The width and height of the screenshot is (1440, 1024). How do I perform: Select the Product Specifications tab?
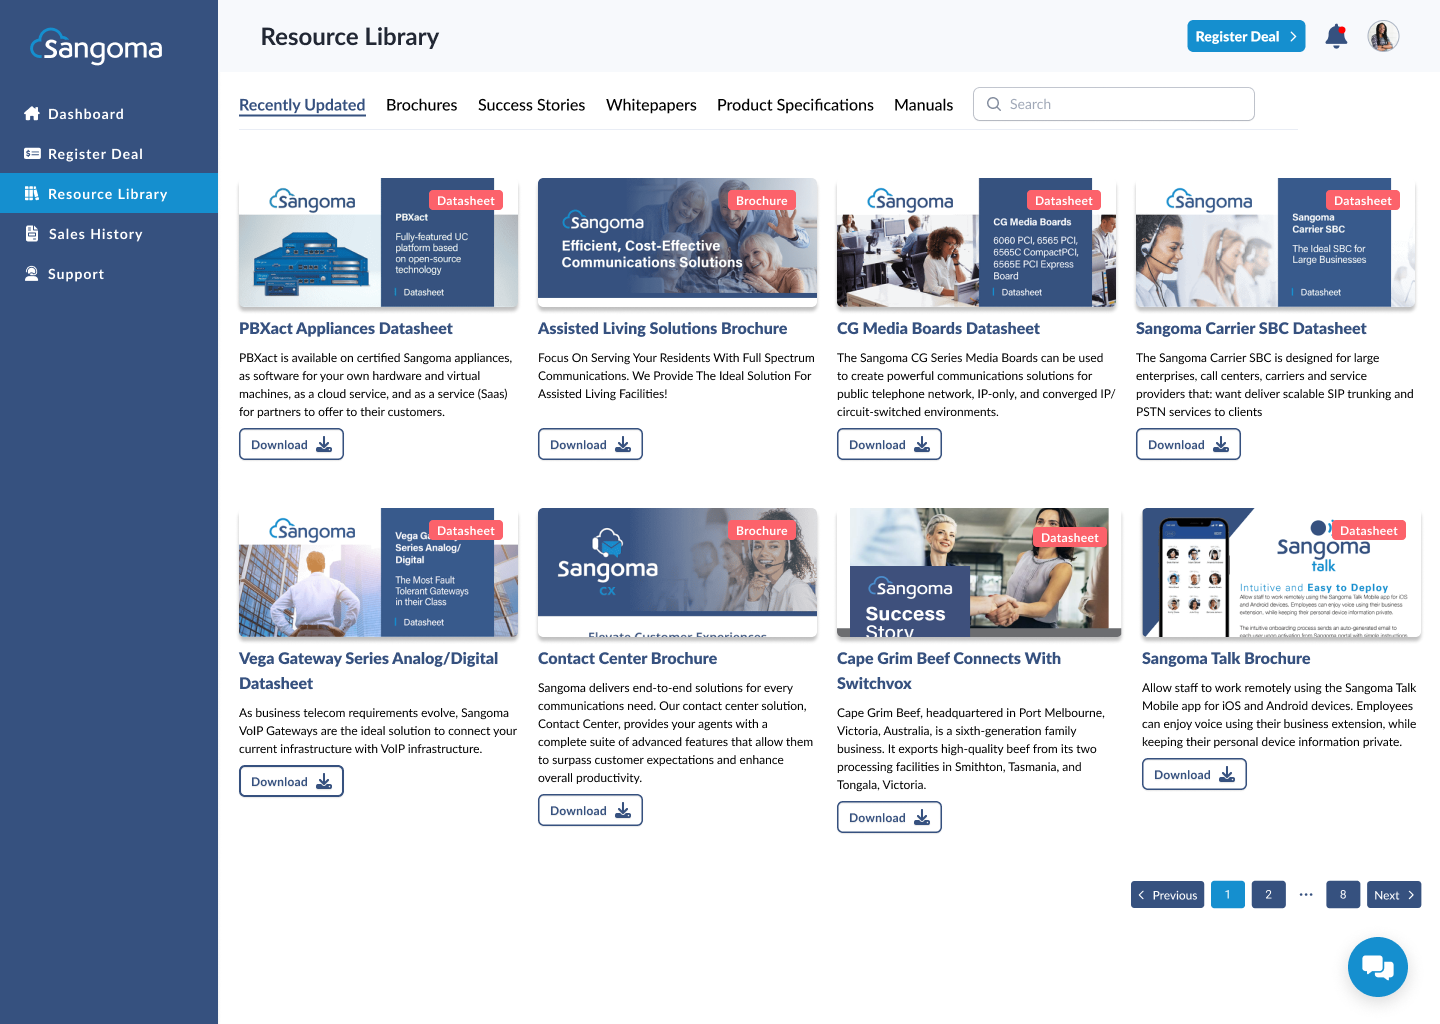click(x=794, y=104)
